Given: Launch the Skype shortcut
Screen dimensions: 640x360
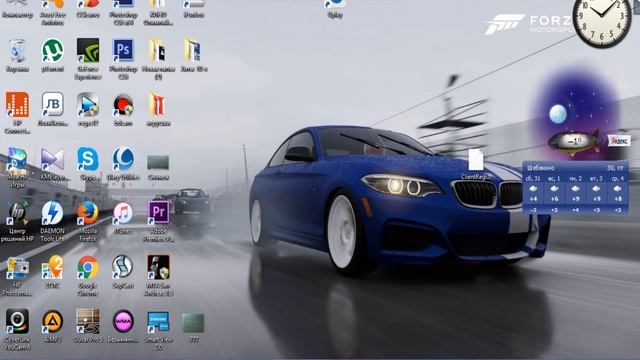Looking at the screenshot, I should click(88, 160).
